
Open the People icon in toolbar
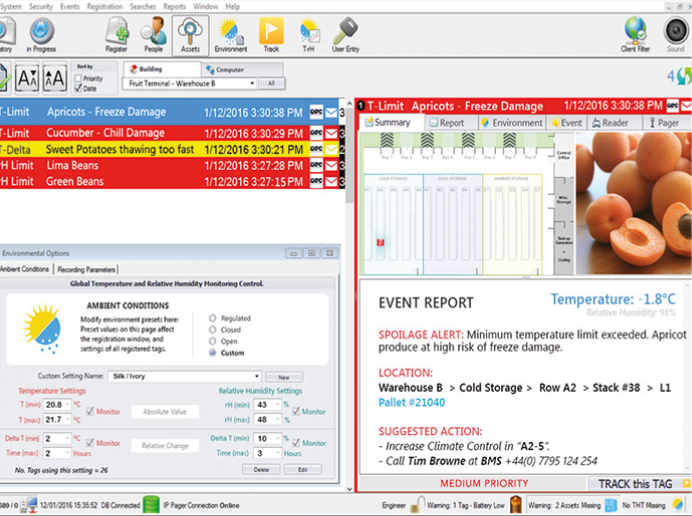[x=152, y=34]
